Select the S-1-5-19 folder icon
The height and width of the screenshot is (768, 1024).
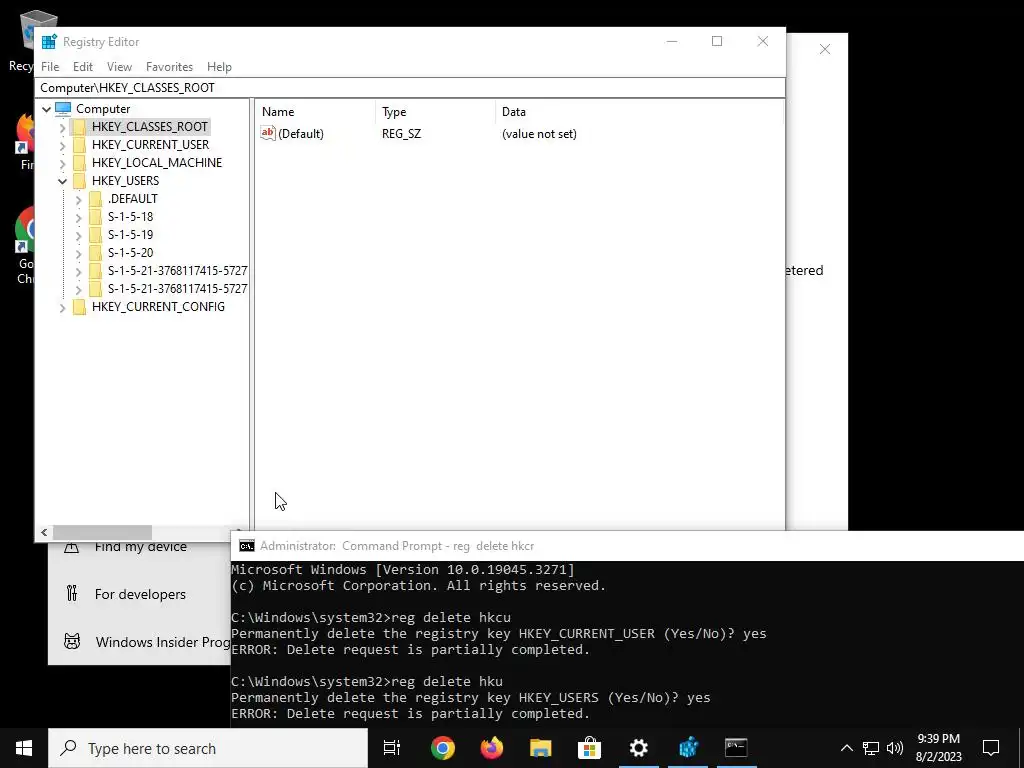coord(95,234)
